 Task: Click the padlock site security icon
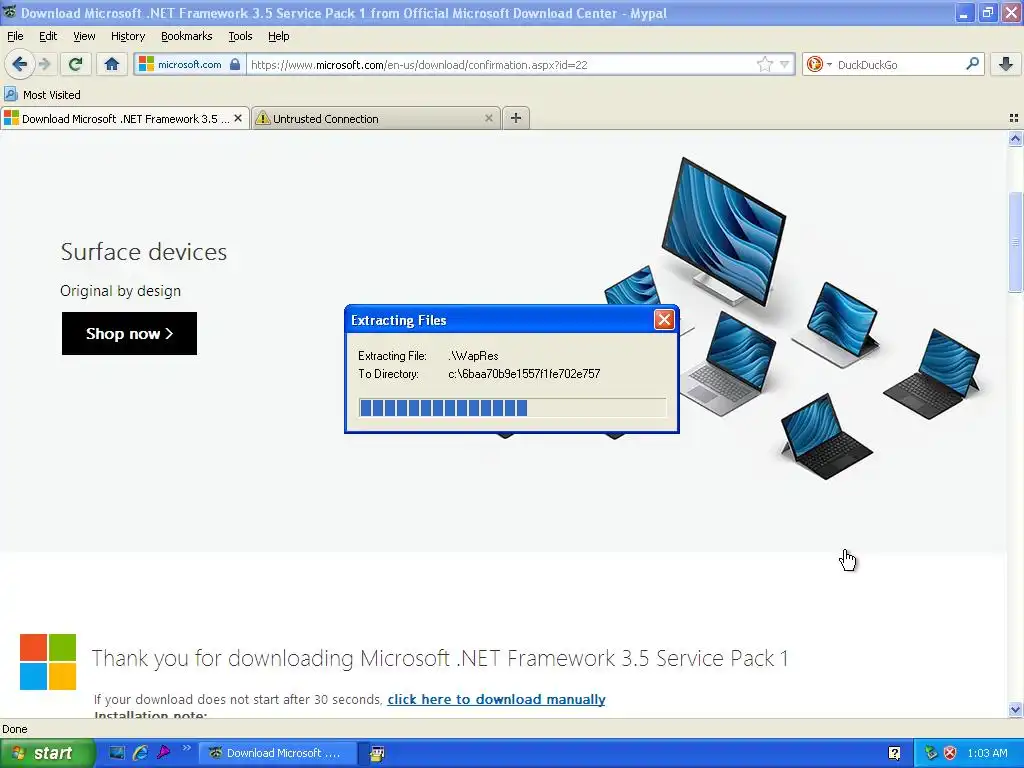(x=235, y=64)
